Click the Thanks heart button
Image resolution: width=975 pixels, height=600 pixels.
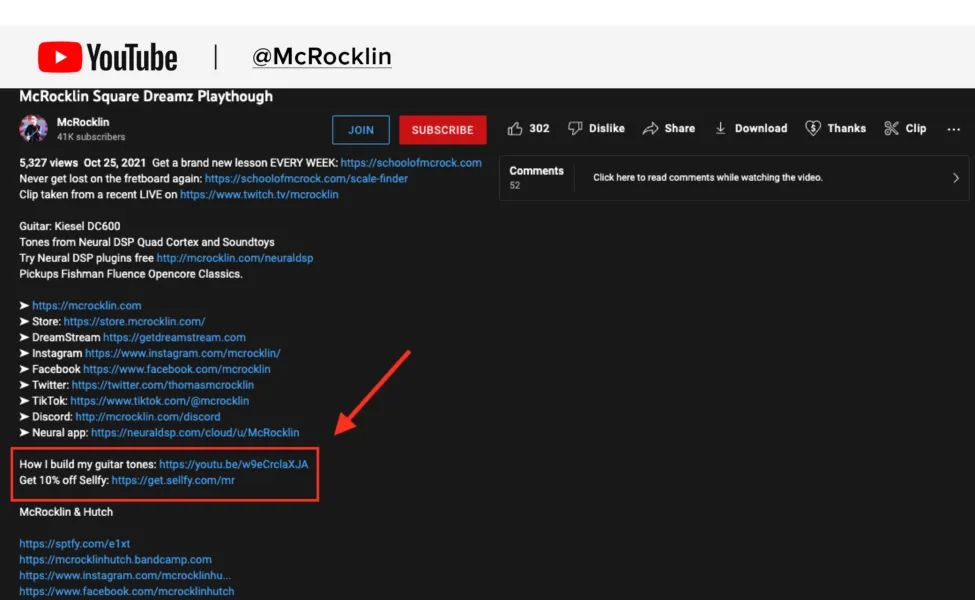[835, 129]
